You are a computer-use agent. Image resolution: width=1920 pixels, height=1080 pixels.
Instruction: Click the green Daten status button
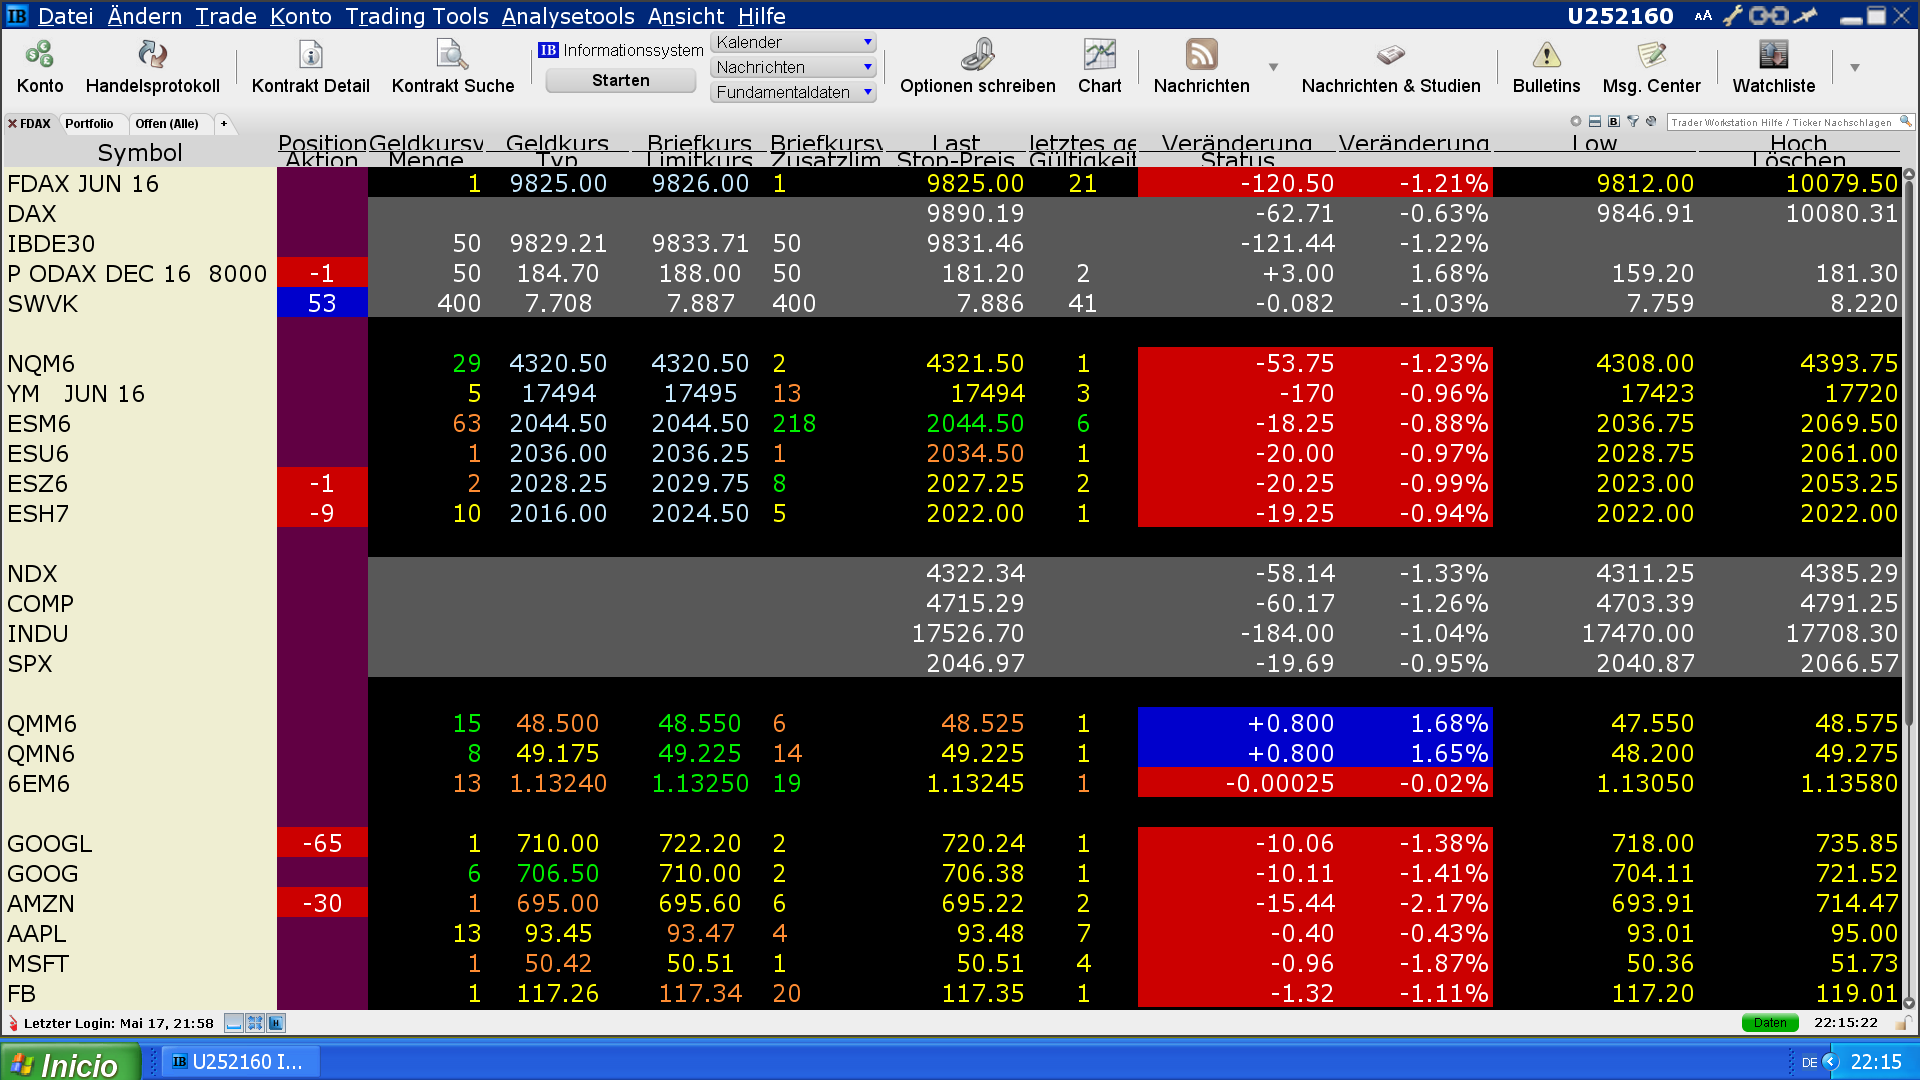click(x=1769, y=1022)
